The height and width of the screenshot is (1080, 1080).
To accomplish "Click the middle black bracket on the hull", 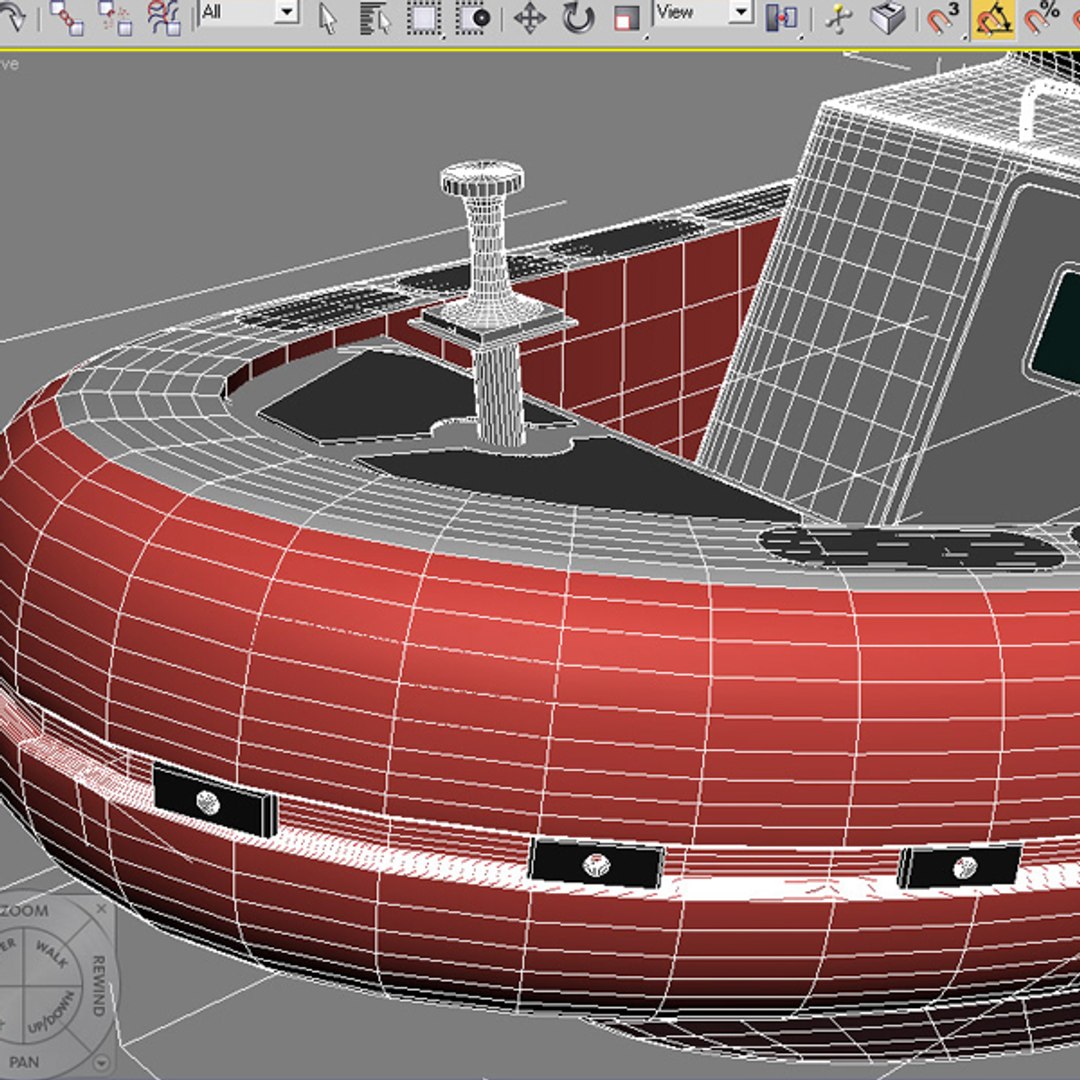I will 596,864.
